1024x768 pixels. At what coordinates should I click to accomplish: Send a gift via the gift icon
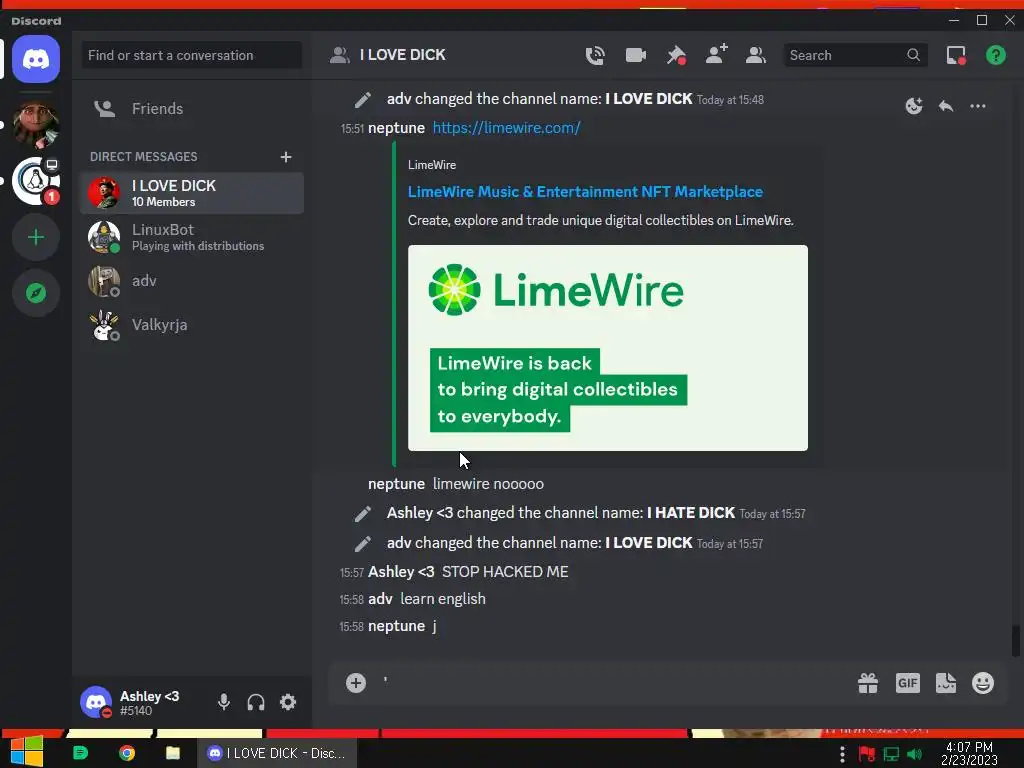[868, 683]
